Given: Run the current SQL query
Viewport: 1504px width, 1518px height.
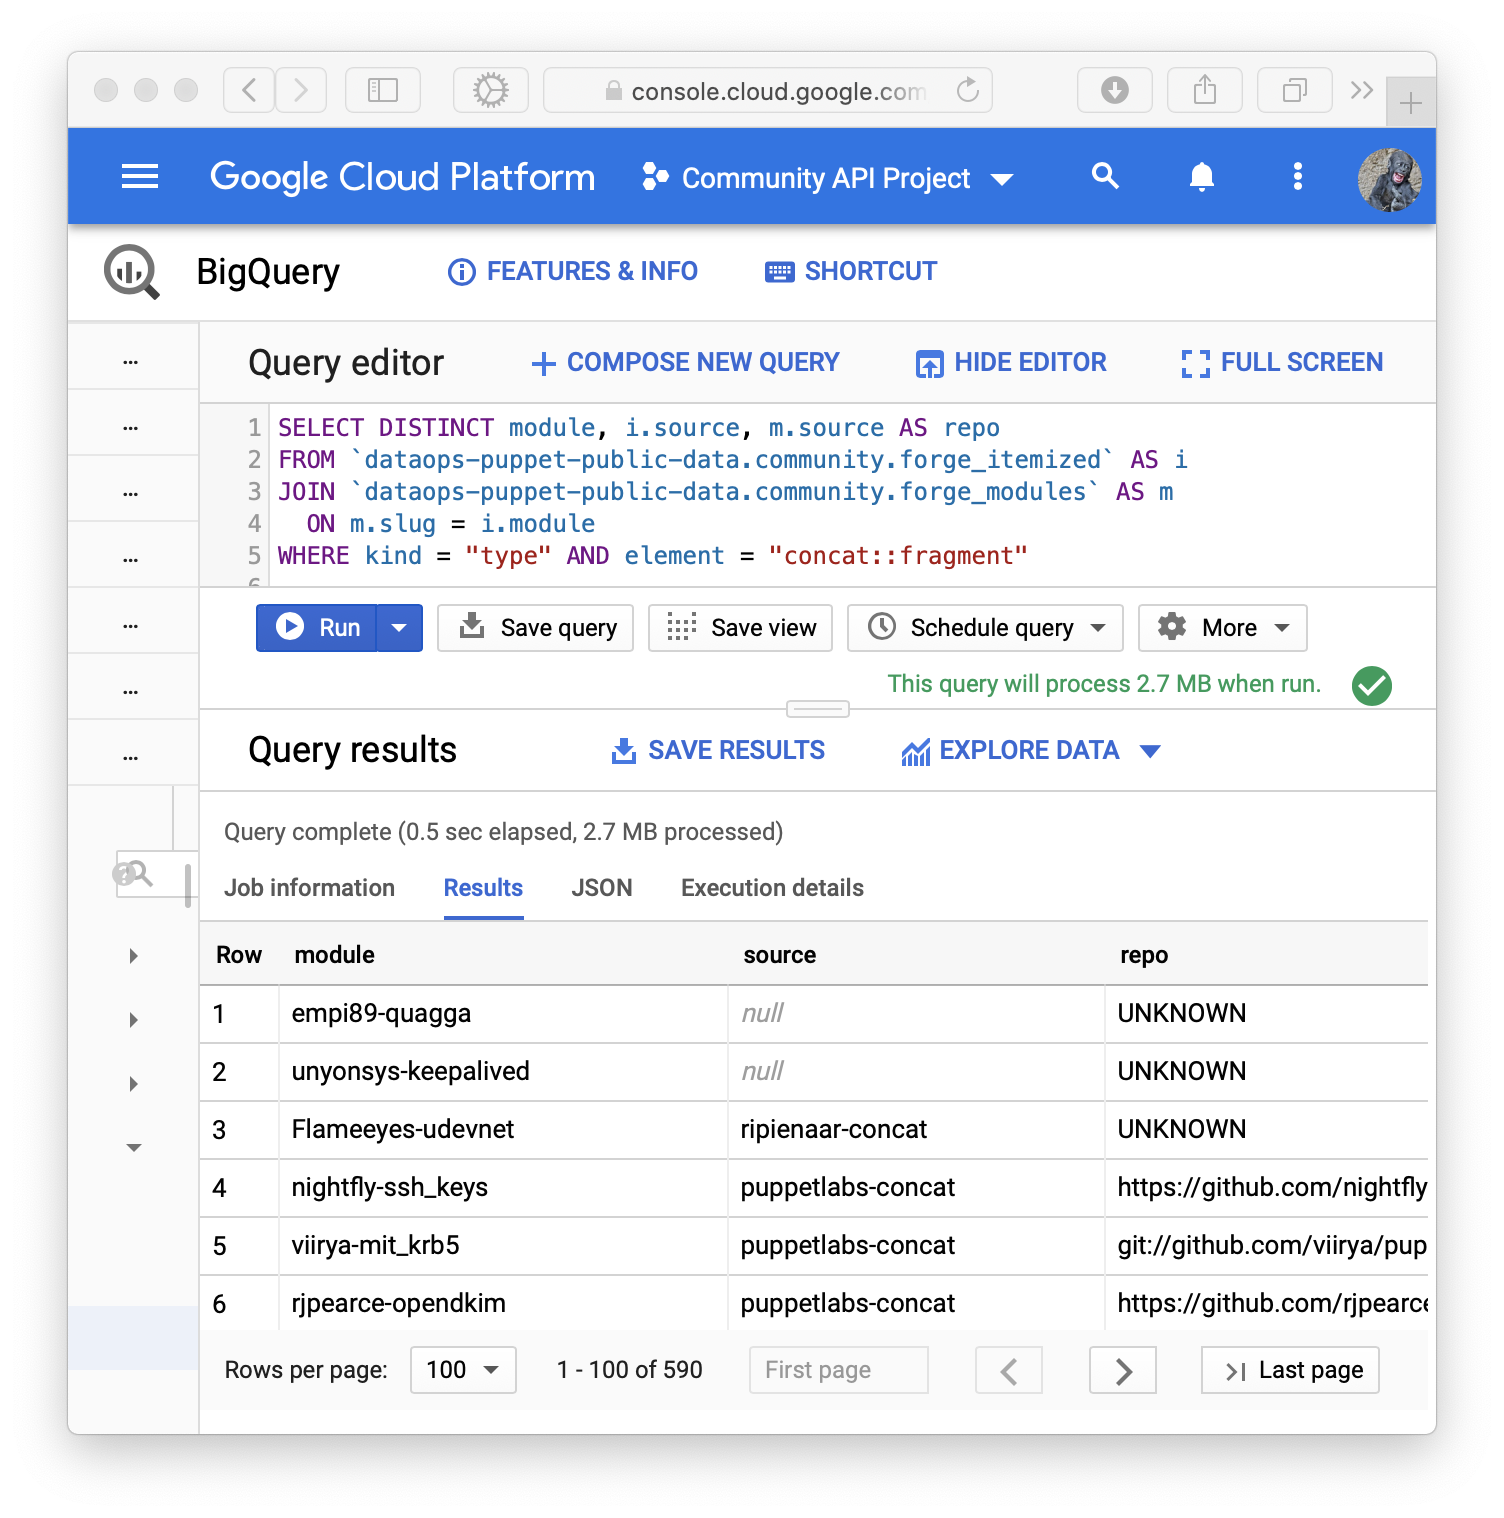Looking at the screenshot, I should tap(322, 627).
